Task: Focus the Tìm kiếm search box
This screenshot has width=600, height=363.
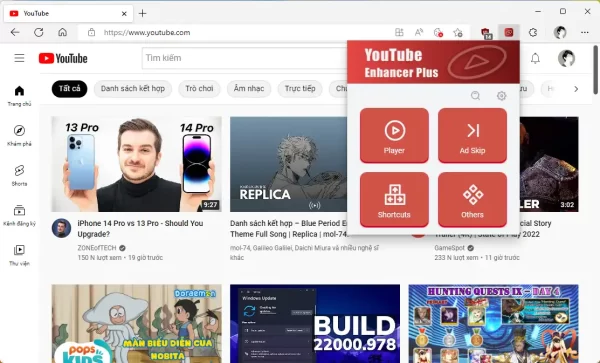Action: pyautogui.click(x=245, y=58)
